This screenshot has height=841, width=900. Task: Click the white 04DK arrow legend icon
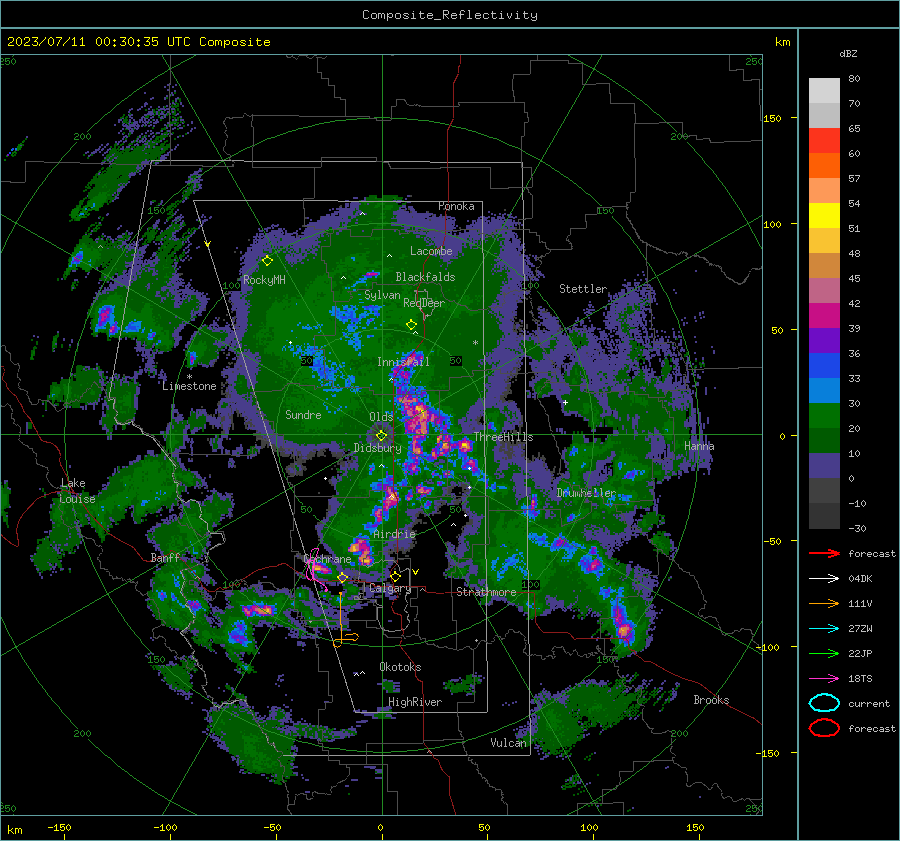coord(824,578)
